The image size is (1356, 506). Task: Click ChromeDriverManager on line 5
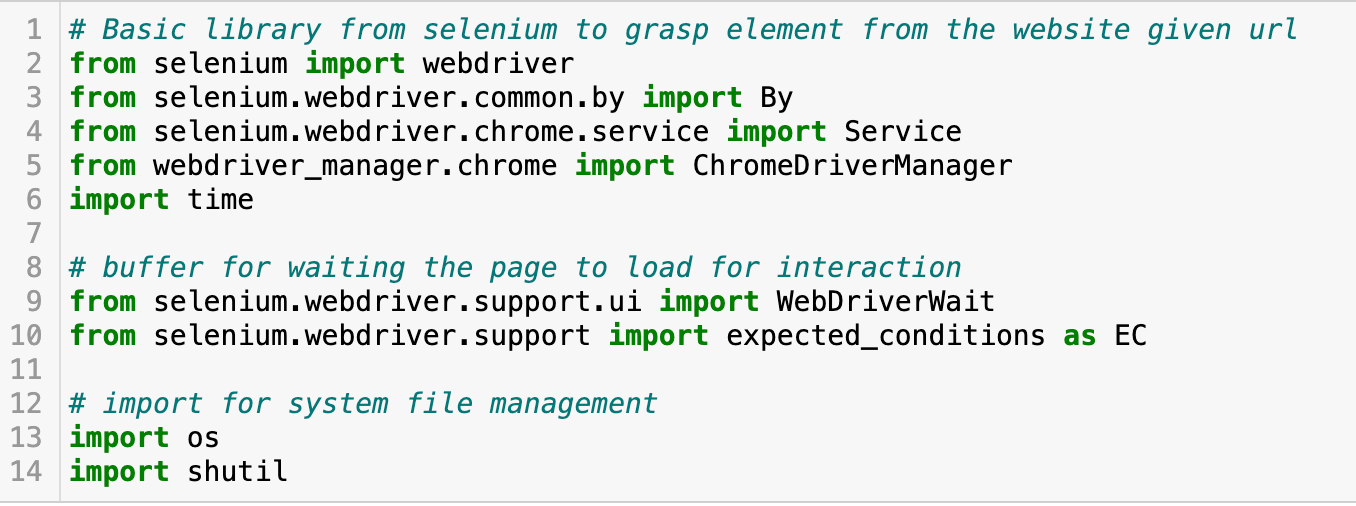(852, 166)
